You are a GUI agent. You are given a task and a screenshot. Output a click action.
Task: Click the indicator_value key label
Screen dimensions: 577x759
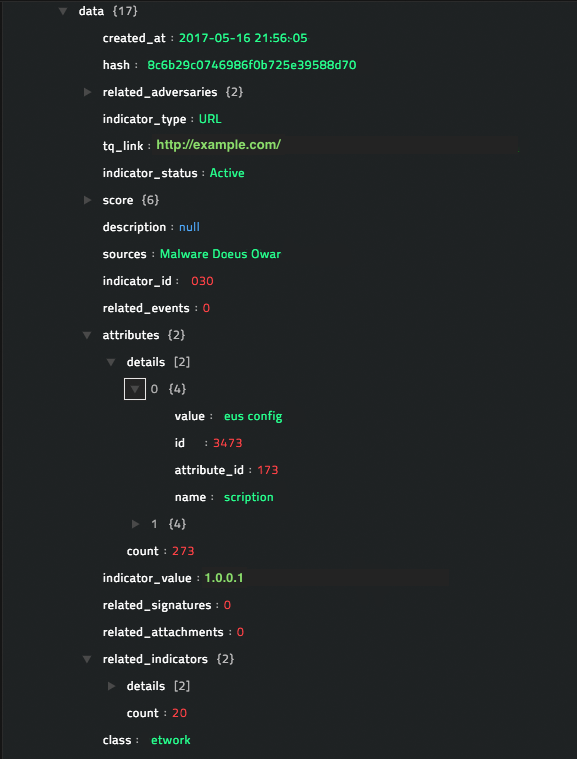point(147,578)
